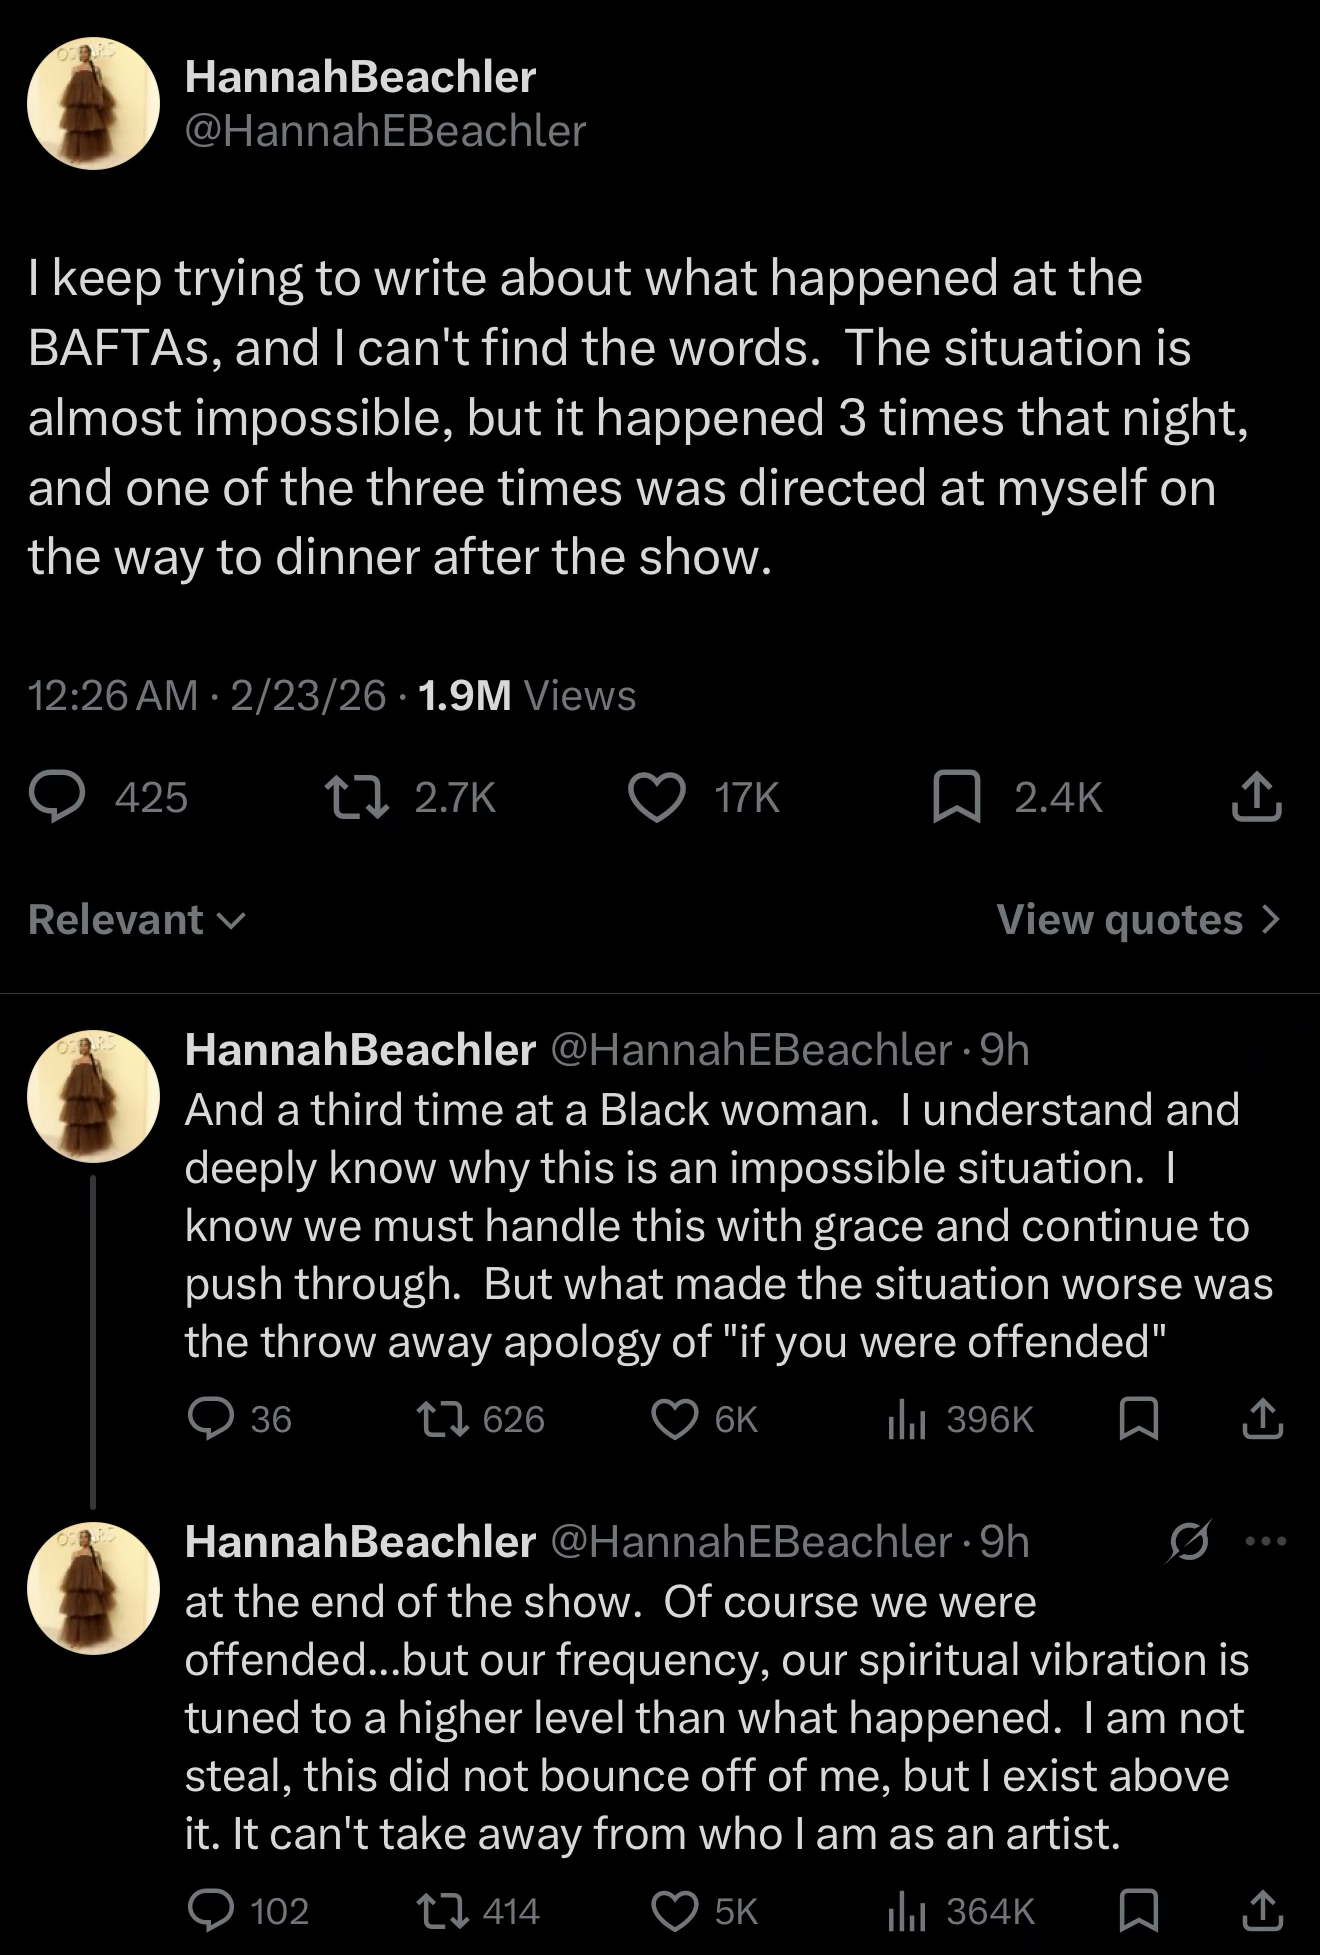The height and width of the screenshot is (1955, 1320).
Task: Open the @HannahEBeachler handle in header
Action: pos(385,131)
